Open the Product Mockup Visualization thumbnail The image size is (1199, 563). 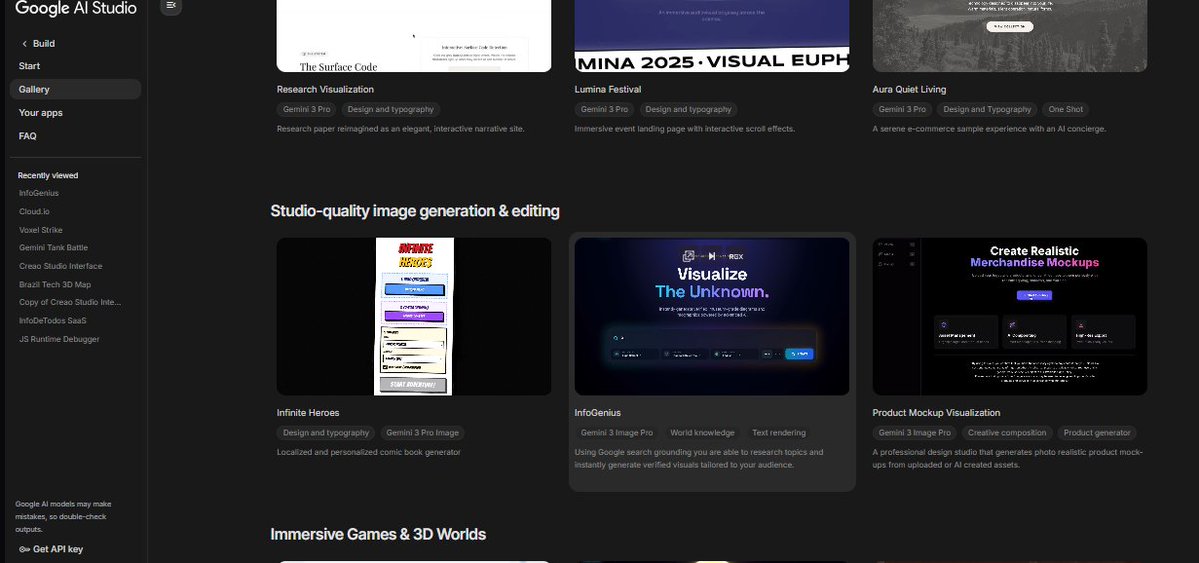(x=1009, y=317)
